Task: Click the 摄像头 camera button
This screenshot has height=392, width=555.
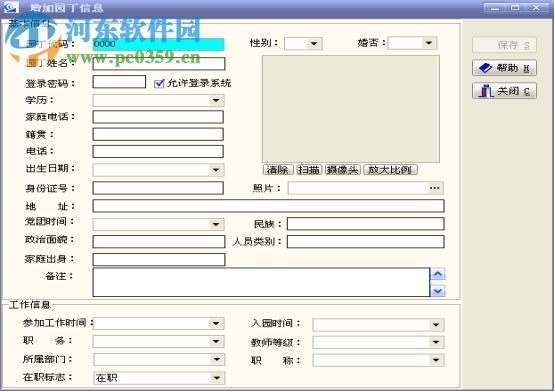Action: [x=343, y=170]
